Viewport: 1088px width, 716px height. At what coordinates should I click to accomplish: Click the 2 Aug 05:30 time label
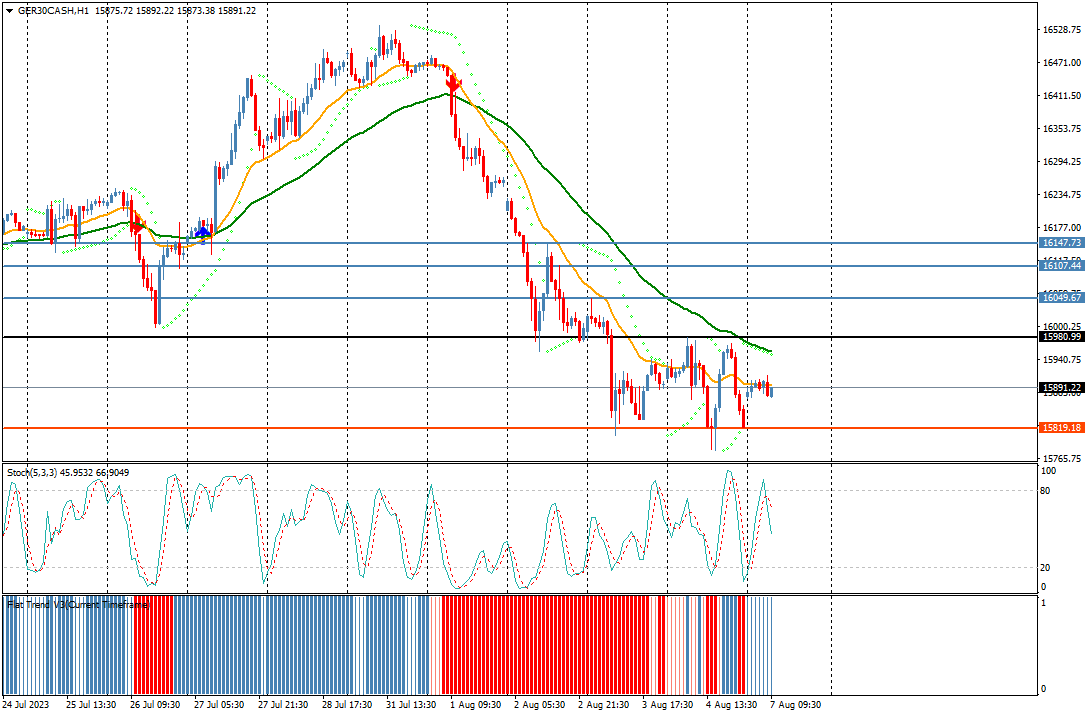[x=540, y=704]
